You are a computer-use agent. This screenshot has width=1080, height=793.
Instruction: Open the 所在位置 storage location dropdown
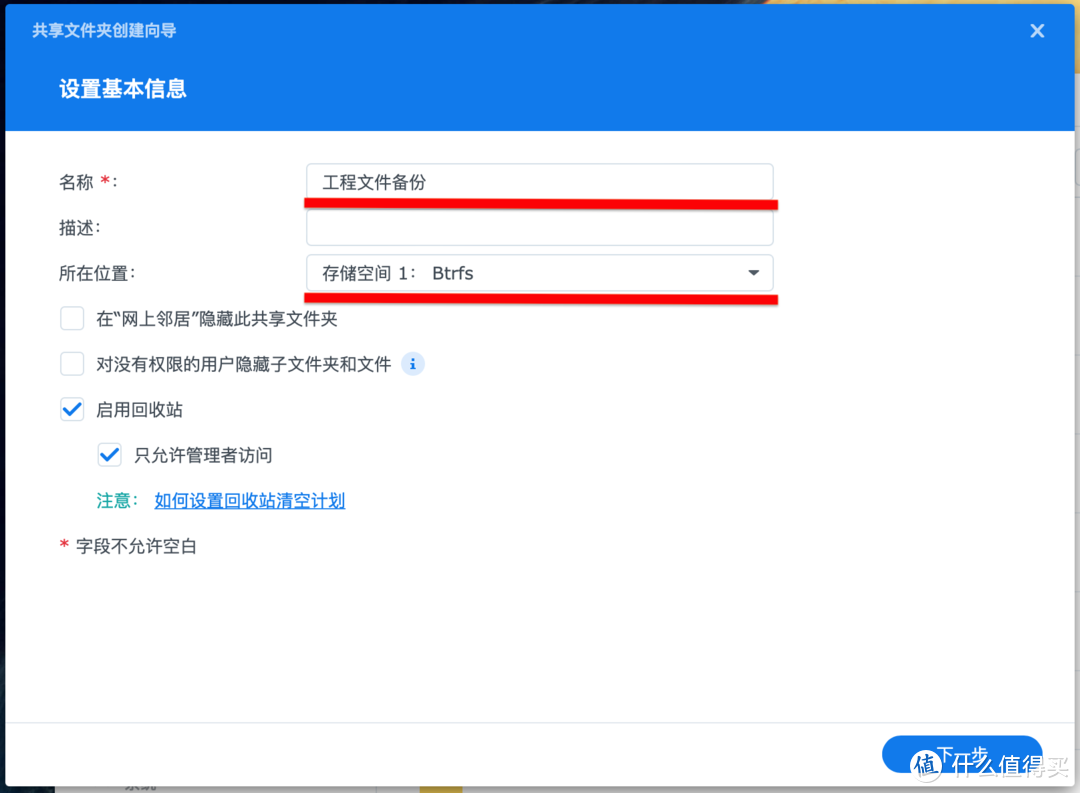(x=540, y=272)
